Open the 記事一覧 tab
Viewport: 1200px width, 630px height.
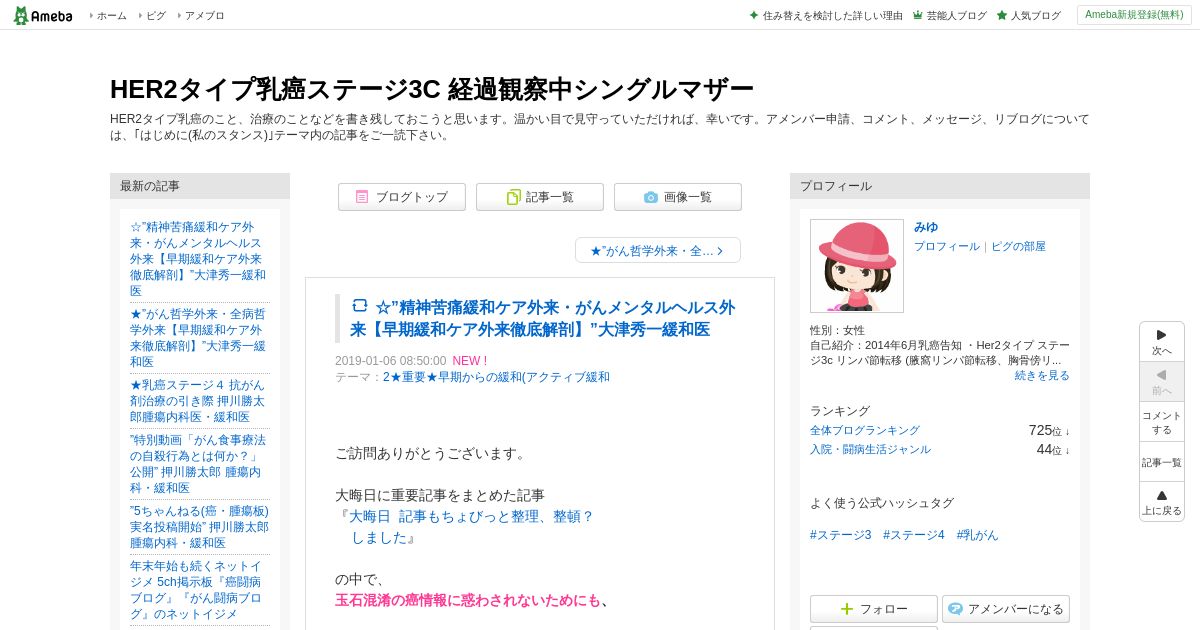pyautogui.click(x=540, y=197)
